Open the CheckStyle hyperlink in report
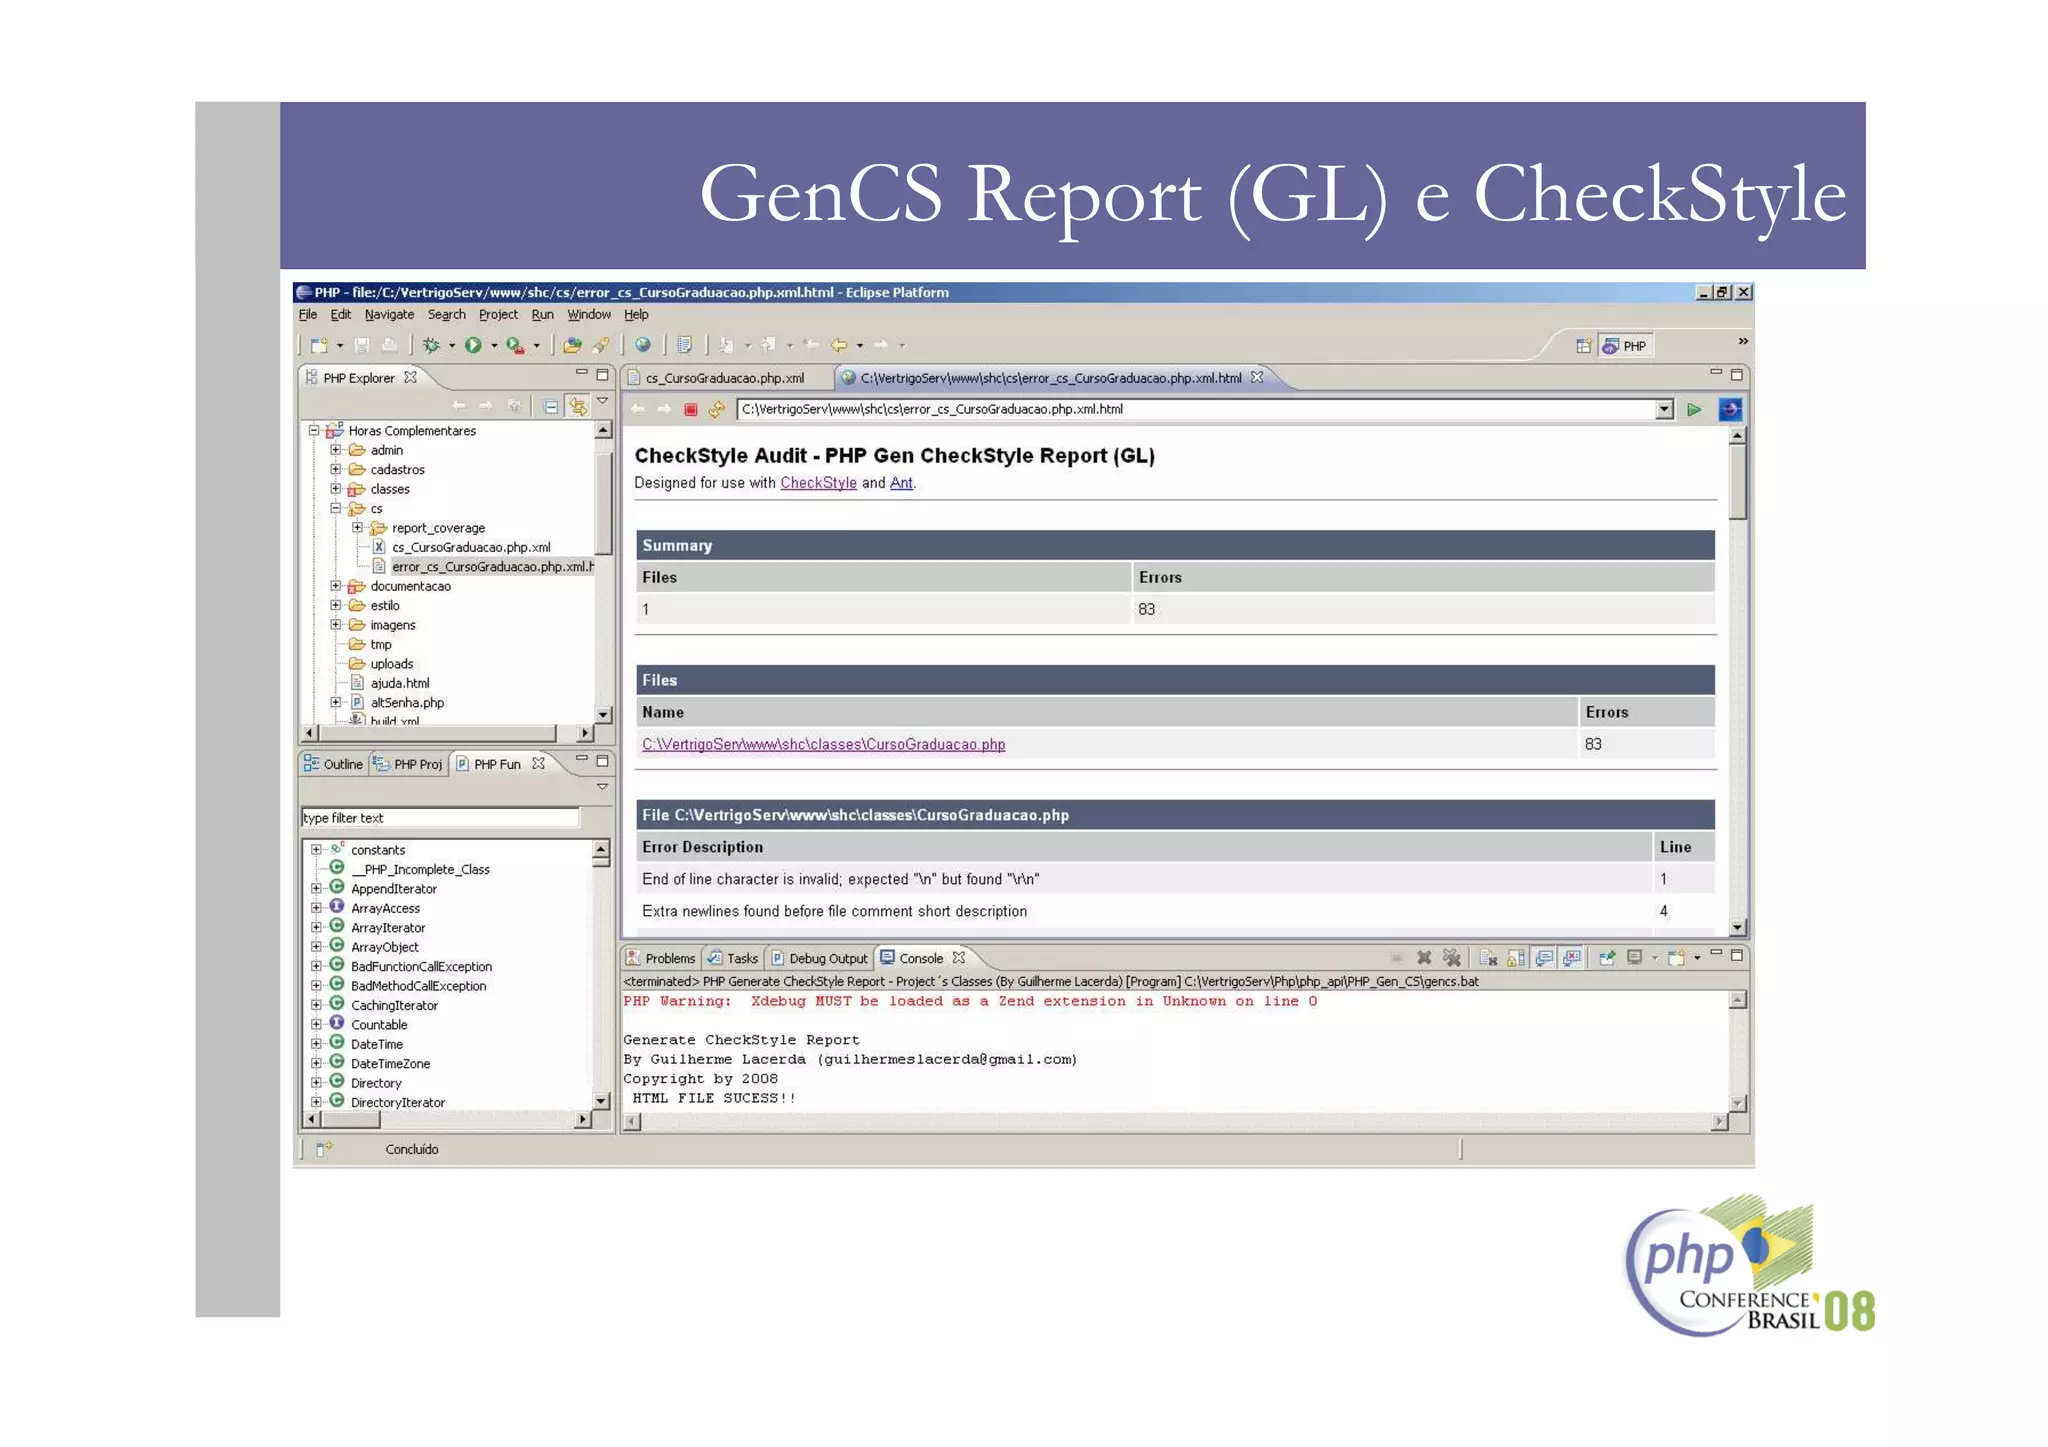The width and height of the screenshot is (2048, 1447). click(818, 483)
